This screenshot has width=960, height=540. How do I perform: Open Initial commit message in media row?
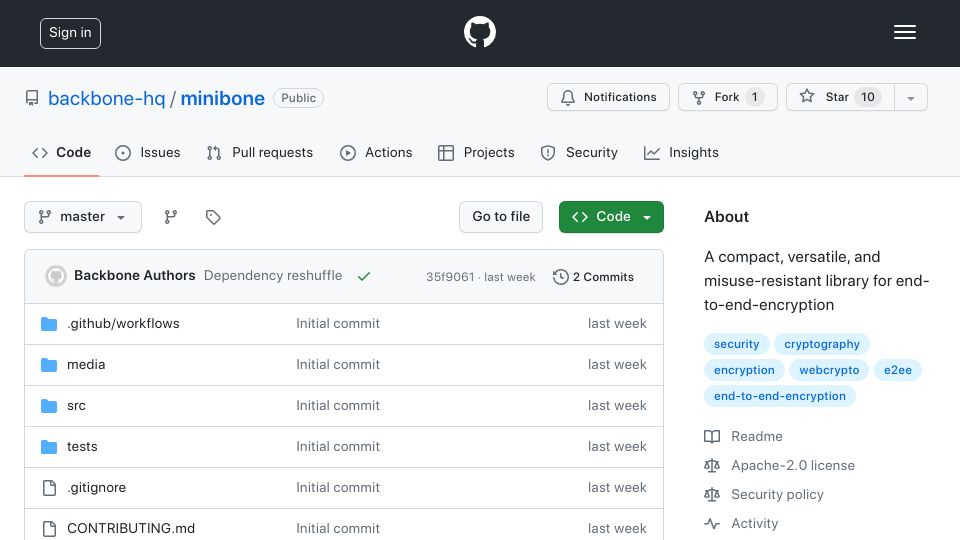point(338,364)
